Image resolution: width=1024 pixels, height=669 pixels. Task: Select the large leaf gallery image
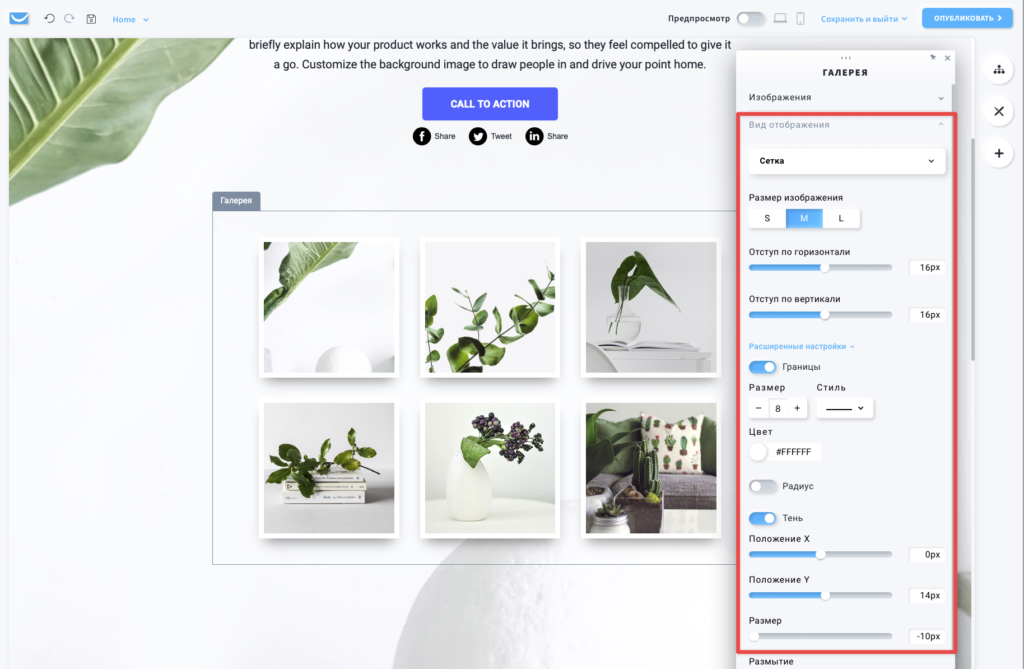[329, 307]
